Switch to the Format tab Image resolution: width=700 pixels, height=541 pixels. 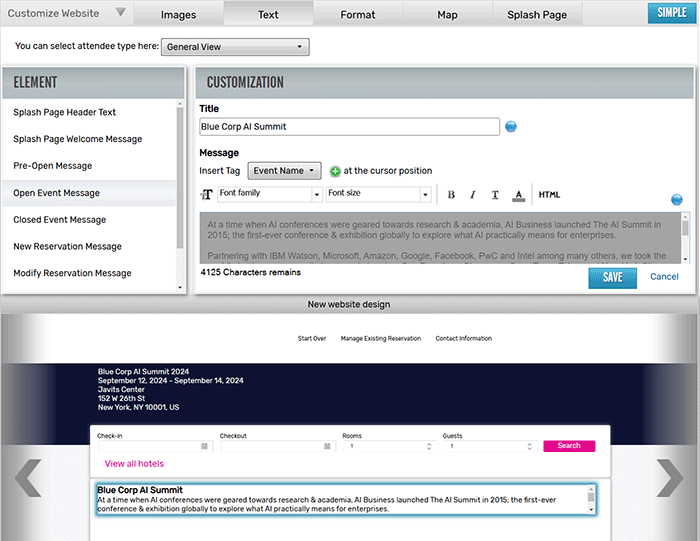click(358, 15)
